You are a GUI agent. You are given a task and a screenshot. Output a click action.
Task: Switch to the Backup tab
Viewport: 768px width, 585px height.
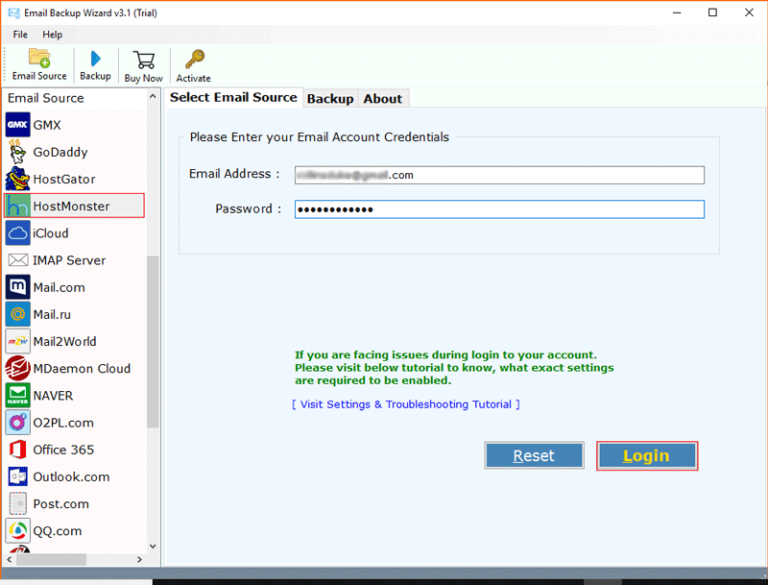pyautogui.click(x=330, y=98)
